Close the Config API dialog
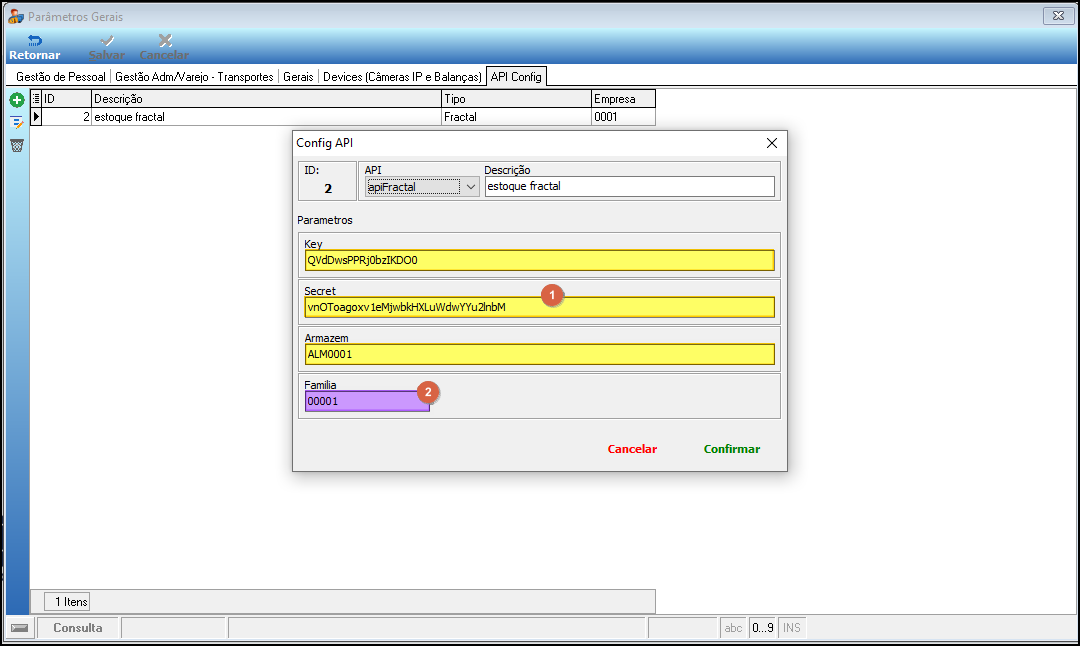 coord(771,143)
